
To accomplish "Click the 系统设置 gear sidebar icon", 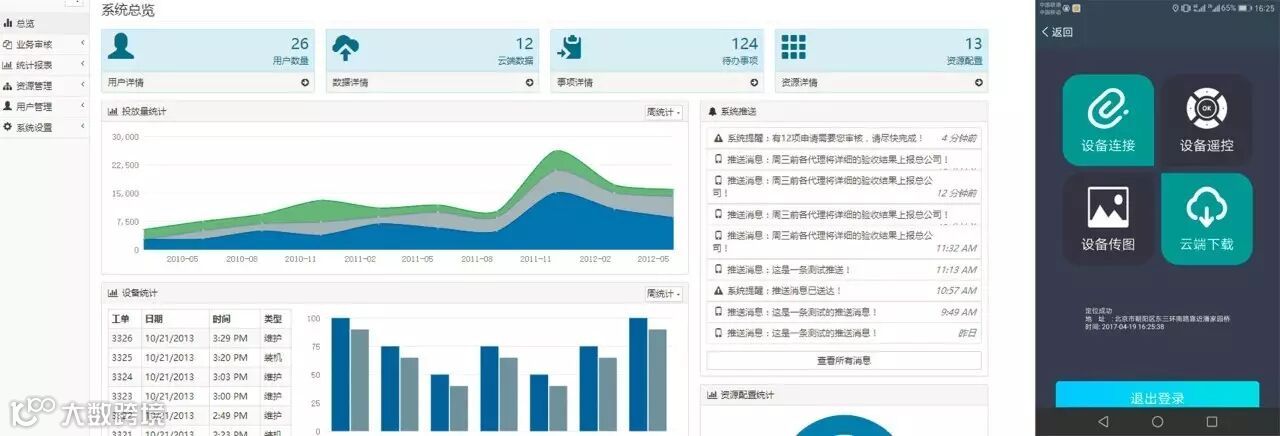I will 8,127.
